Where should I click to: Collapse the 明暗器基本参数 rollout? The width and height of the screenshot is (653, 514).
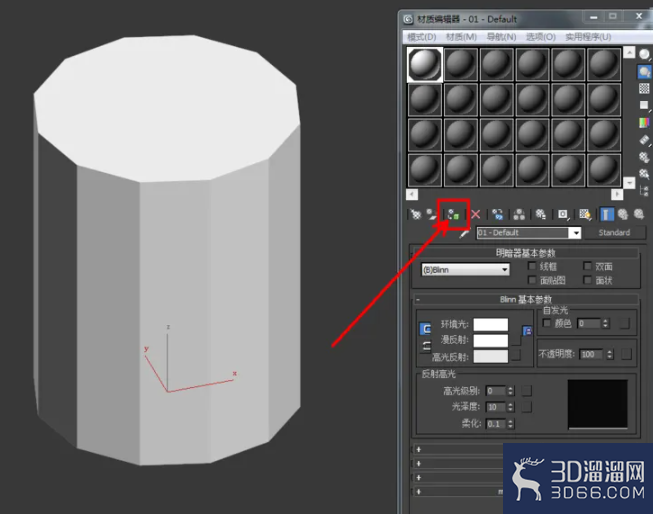pos(525,253)
